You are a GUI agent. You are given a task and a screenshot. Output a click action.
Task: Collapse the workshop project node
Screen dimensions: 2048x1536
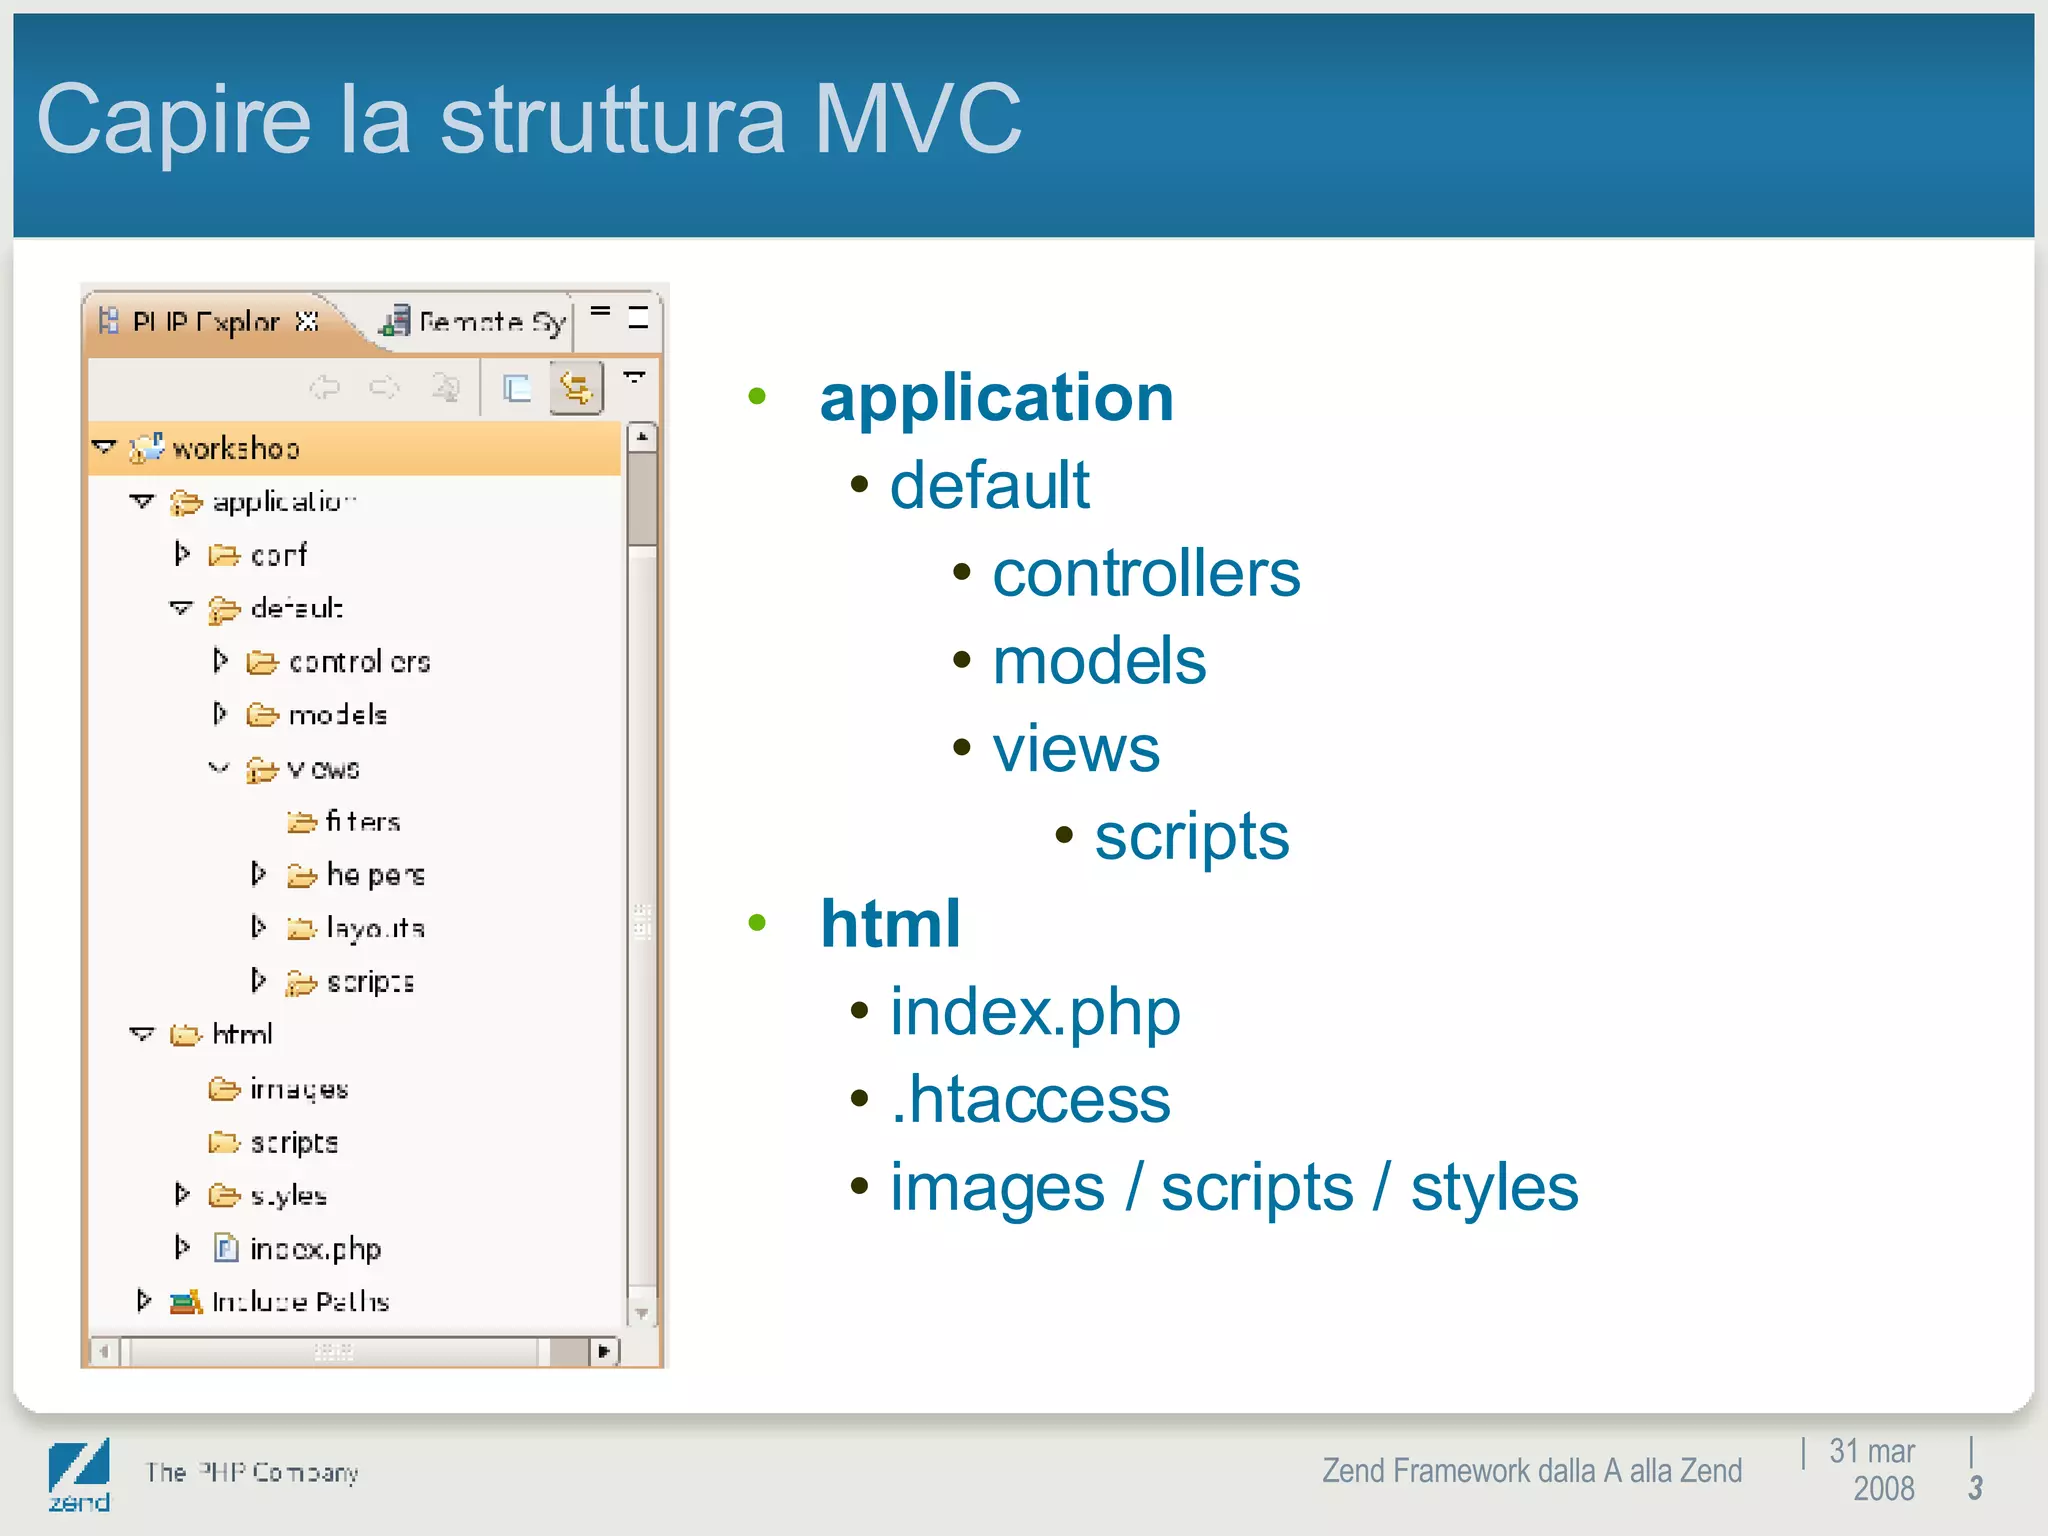tap(104, 446)
